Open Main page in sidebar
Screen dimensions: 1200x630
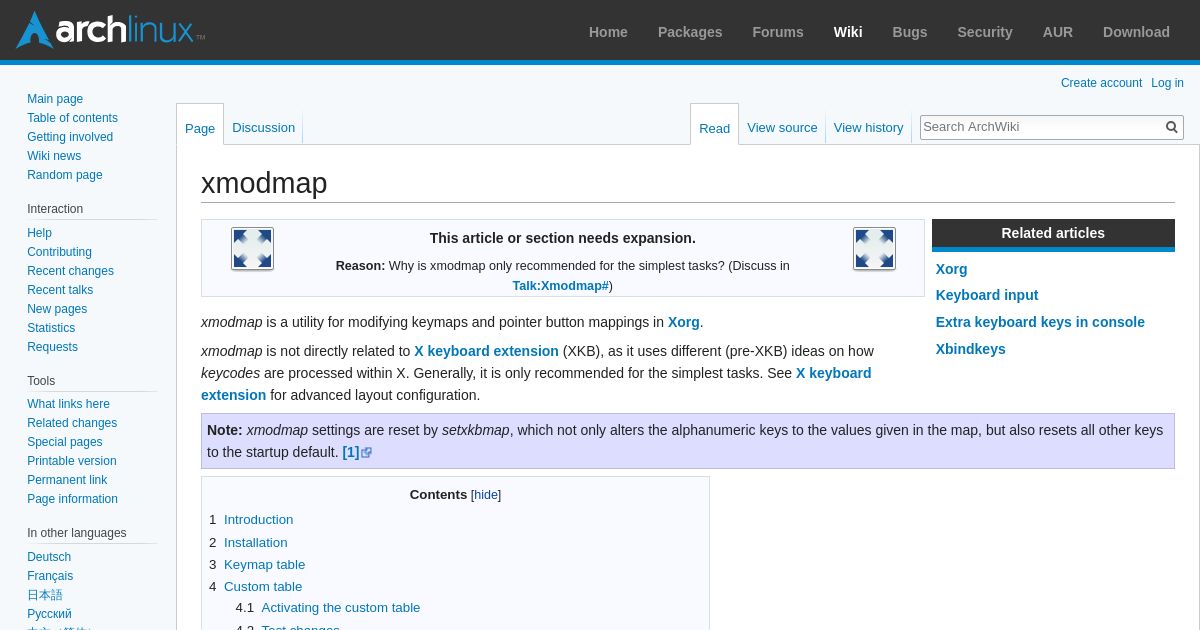click(x=55, y=99)
